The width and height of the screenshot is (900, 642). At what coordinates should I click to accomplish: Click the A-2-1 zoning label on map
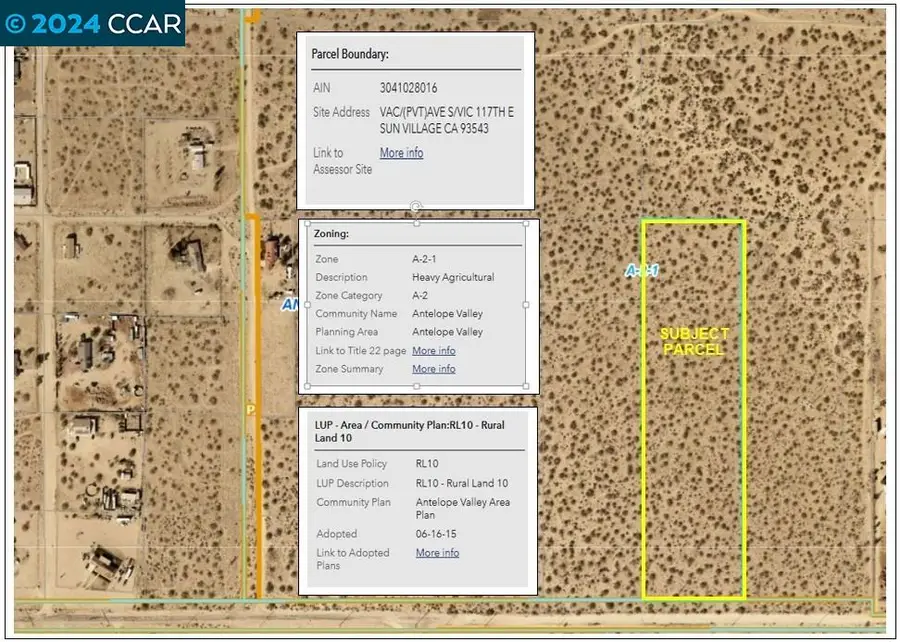point(641,269)
